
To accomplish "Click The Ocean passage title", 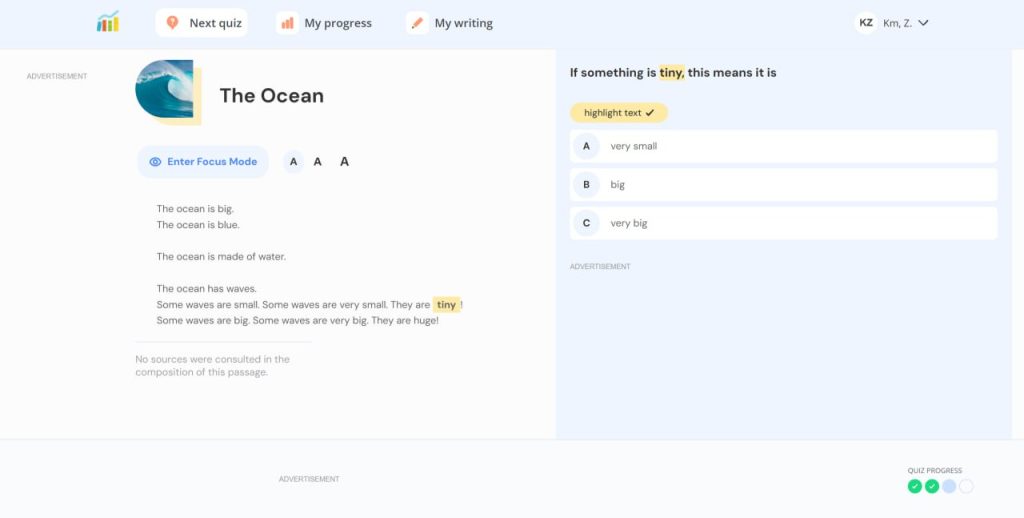I will (x=272, y=95).
